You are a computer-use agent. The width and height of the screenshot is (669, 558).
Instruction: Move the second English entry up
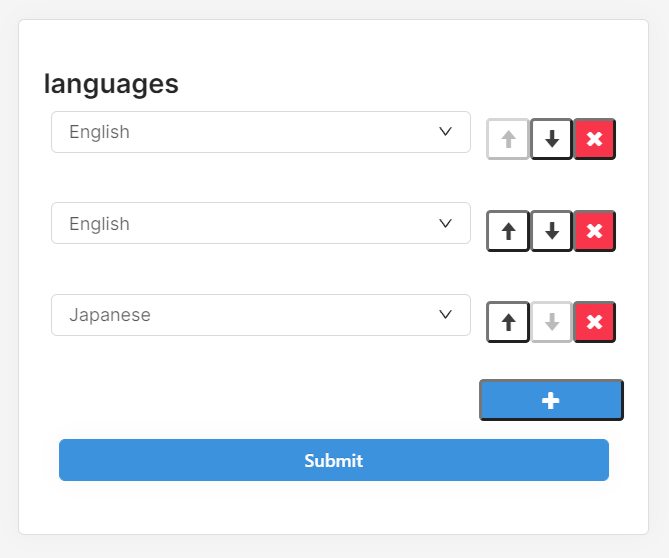coord(508,231)
